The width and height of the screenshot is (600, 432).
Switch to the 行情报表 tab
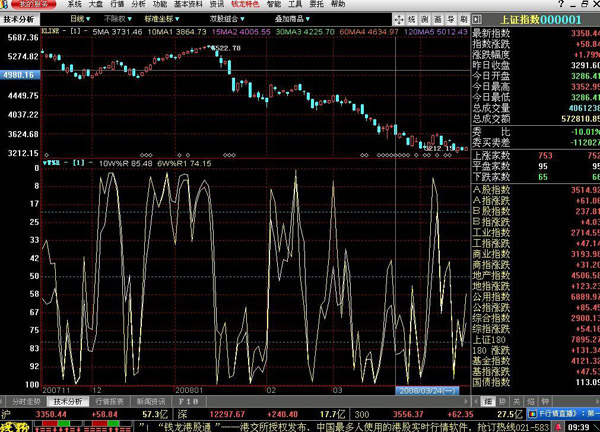click(x=109, y=402)
